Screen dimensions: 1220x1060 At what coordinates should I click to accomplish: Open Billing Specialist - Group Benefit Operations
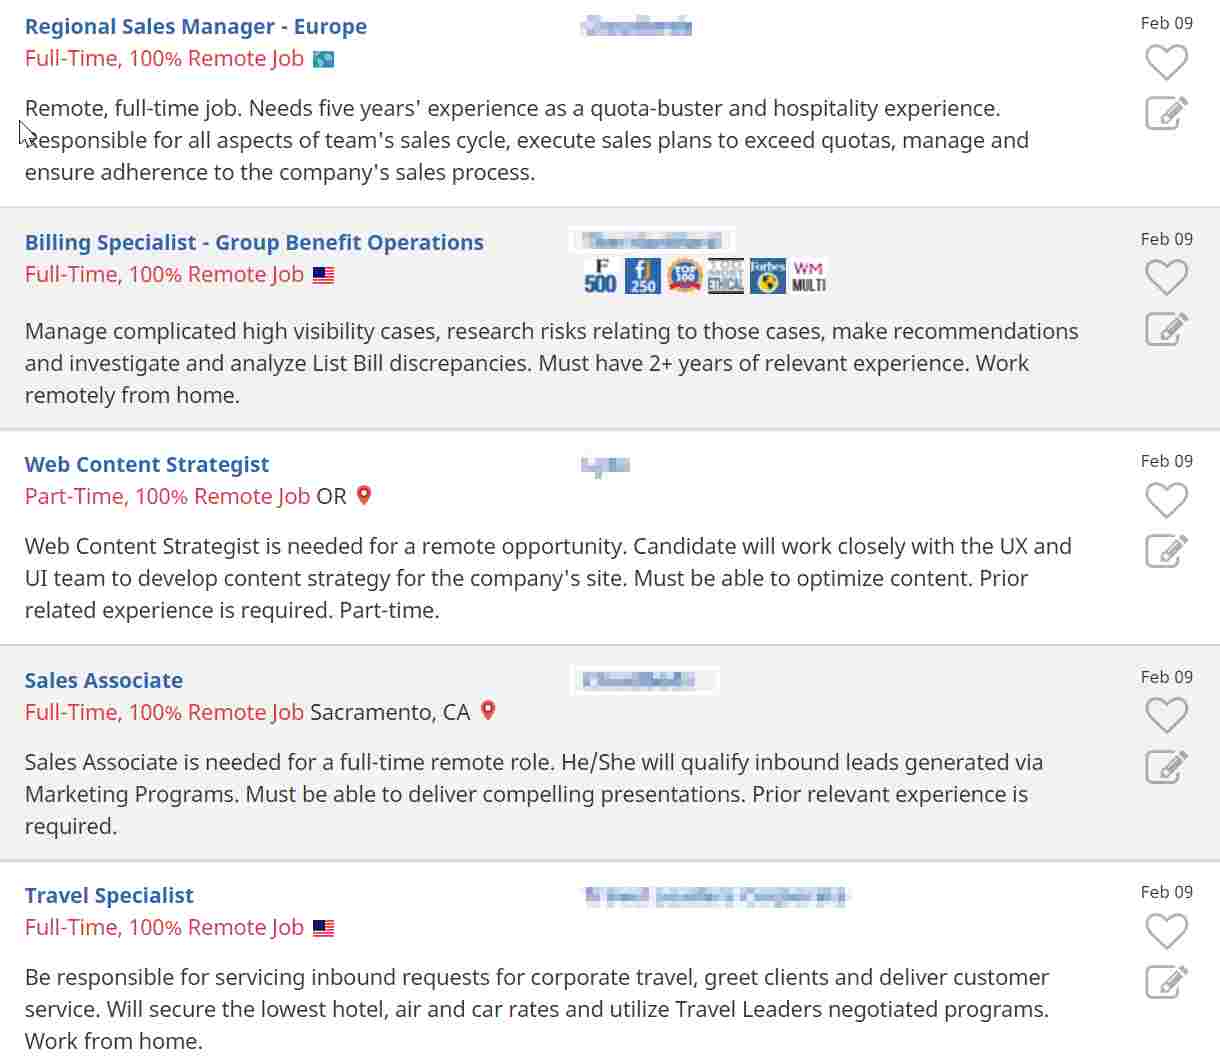point(254,243)
